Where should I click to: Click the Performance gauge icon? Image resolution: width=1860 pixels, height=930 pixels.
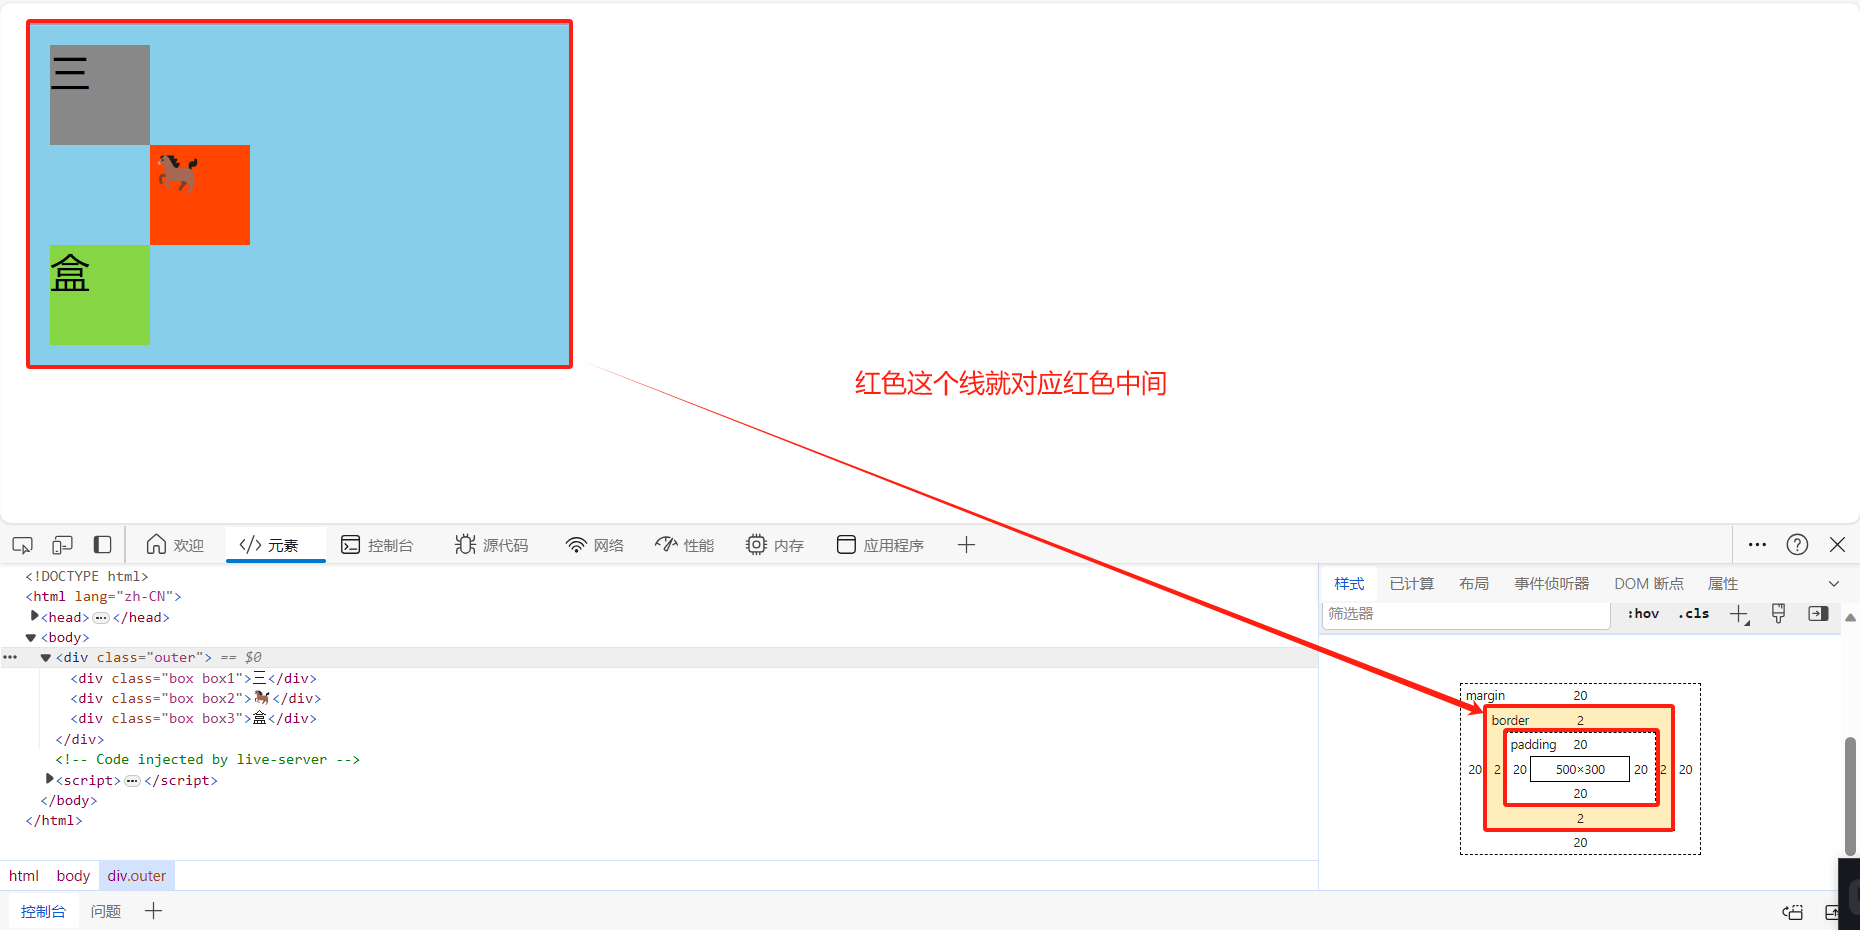coord(666,544)
